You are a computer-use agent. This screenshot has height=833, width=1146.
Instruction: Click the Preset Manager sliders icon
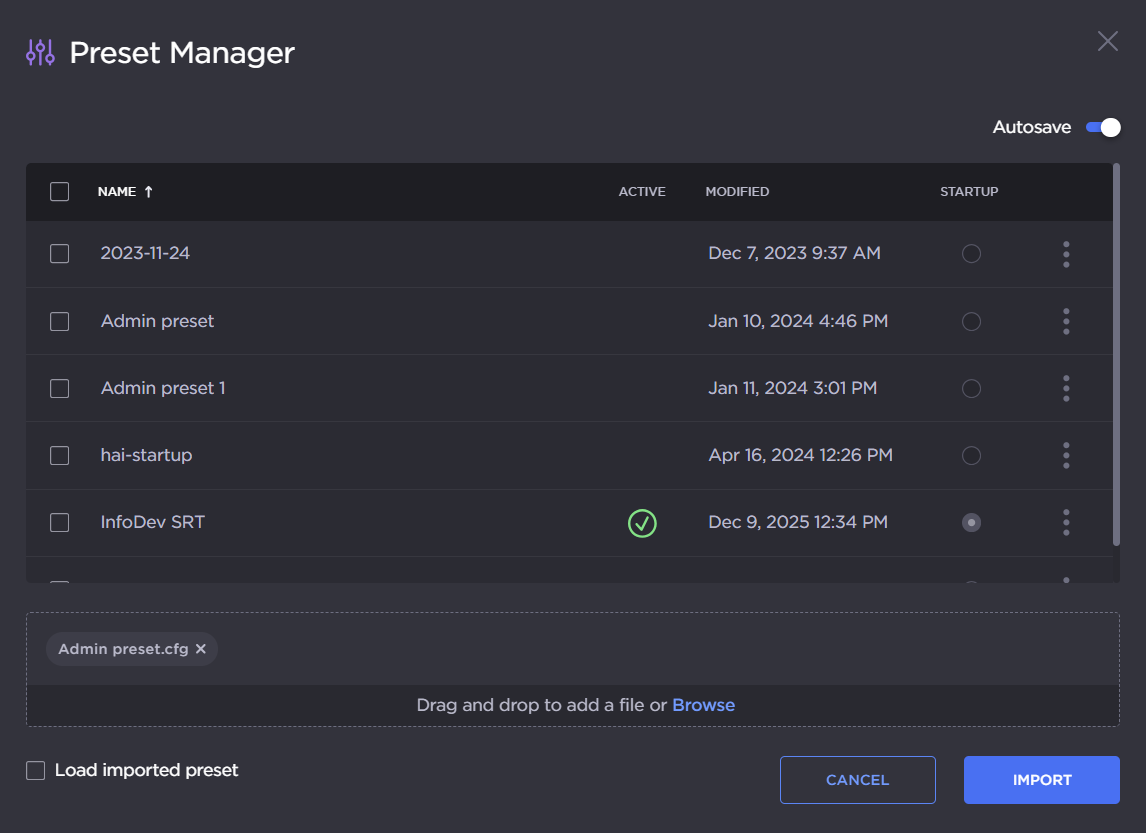pos(40,53)
